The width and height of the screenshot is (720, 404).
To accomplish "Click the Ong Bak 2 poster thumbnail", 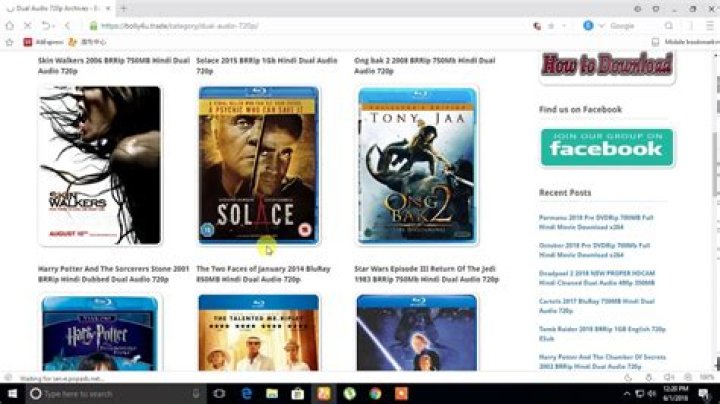I will click(x=417, y=165).
